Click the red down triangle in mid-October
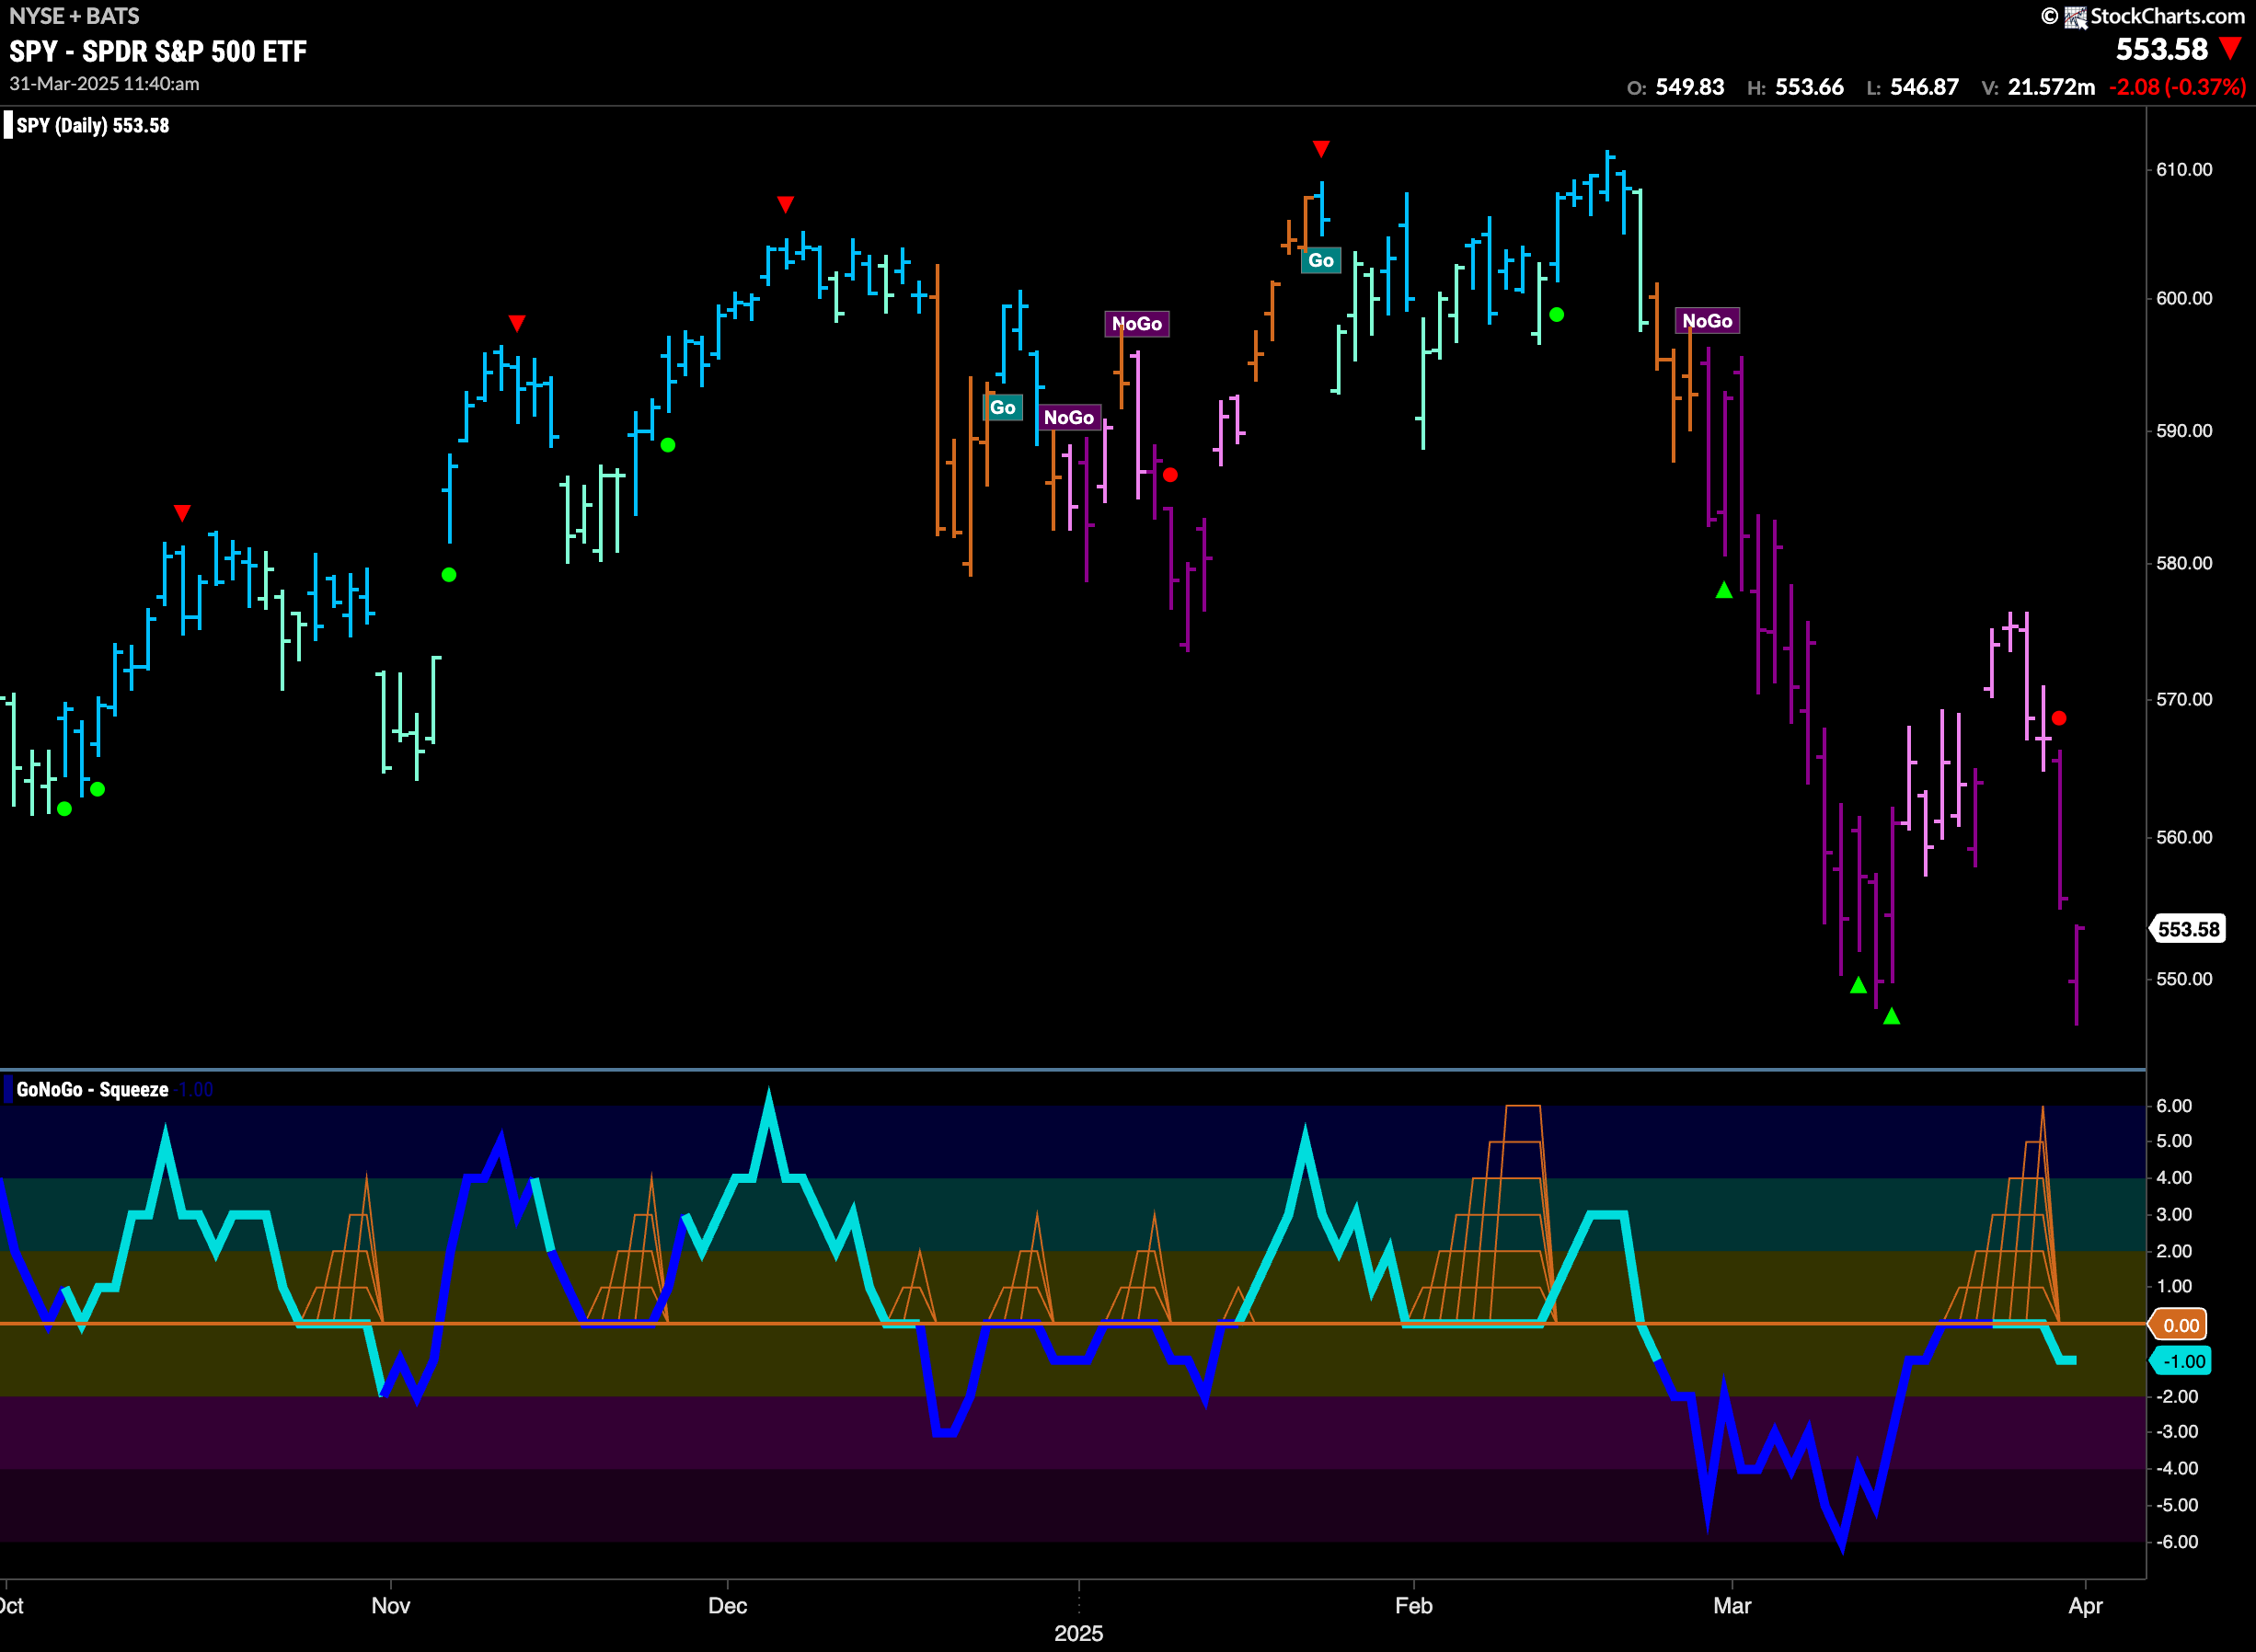This screenshot has width=2256, height=1652. pos(182,513)
